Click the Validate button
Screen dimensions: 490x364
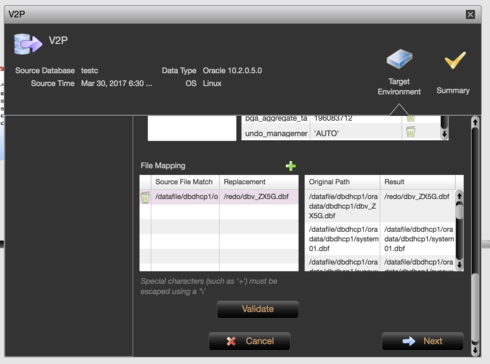click(258, 309)
